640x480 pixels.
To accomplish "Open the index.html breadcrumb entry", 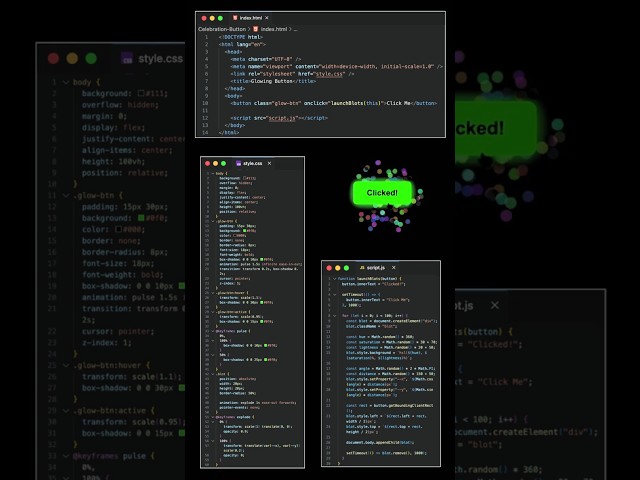I will click(x=274, y=29).
